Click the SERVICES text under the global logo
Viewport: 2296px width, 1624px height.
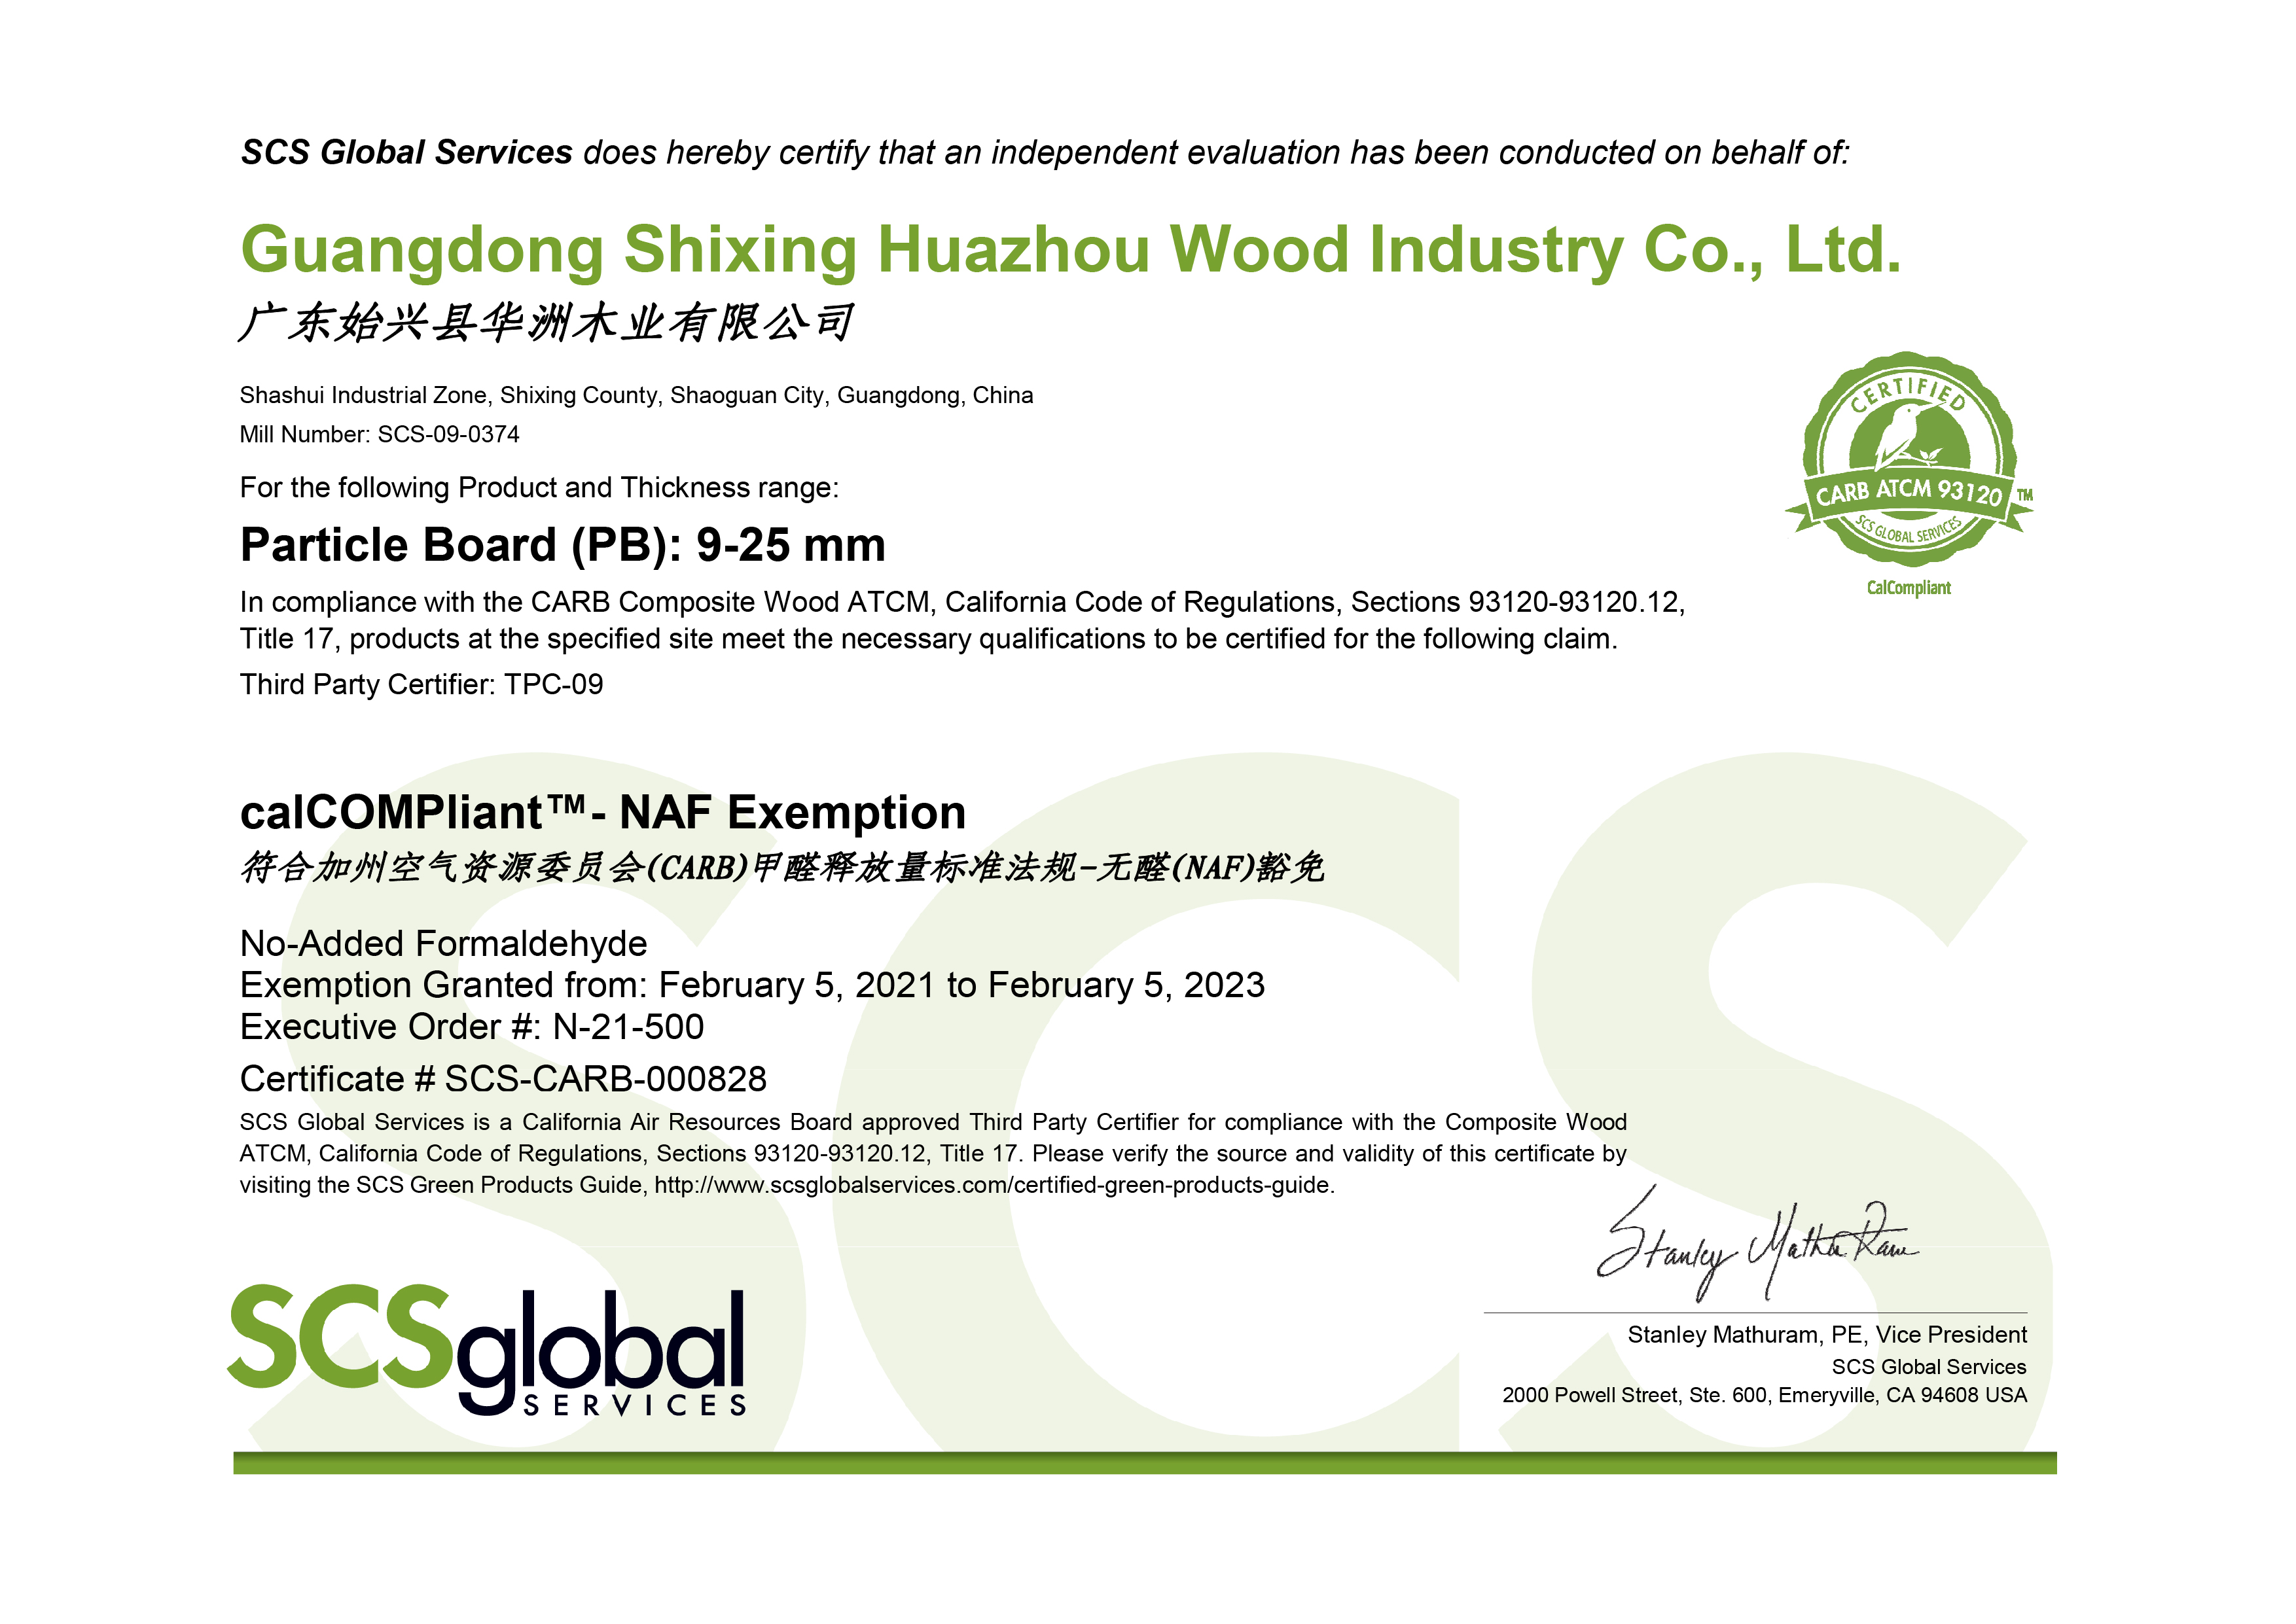(x=634, y=1405)
